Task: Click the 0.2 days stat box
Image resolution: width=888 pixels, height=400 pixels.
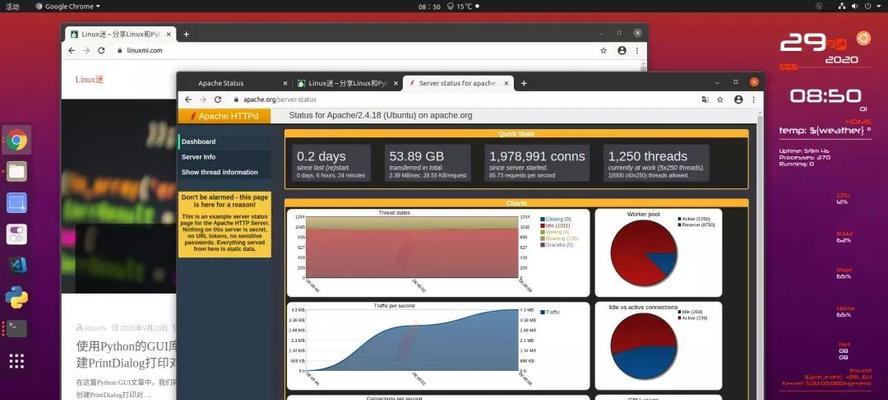Action: pos(332,163)
